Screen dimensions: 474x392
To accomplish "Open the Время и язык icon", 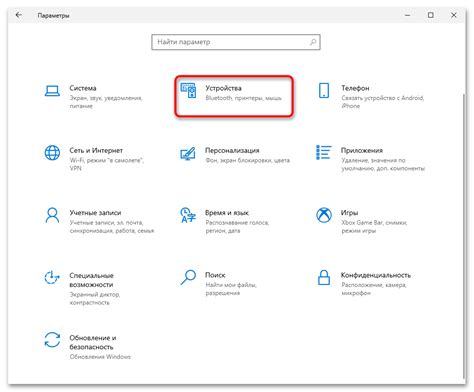I will pyautogui.click(x=188, y=215).
